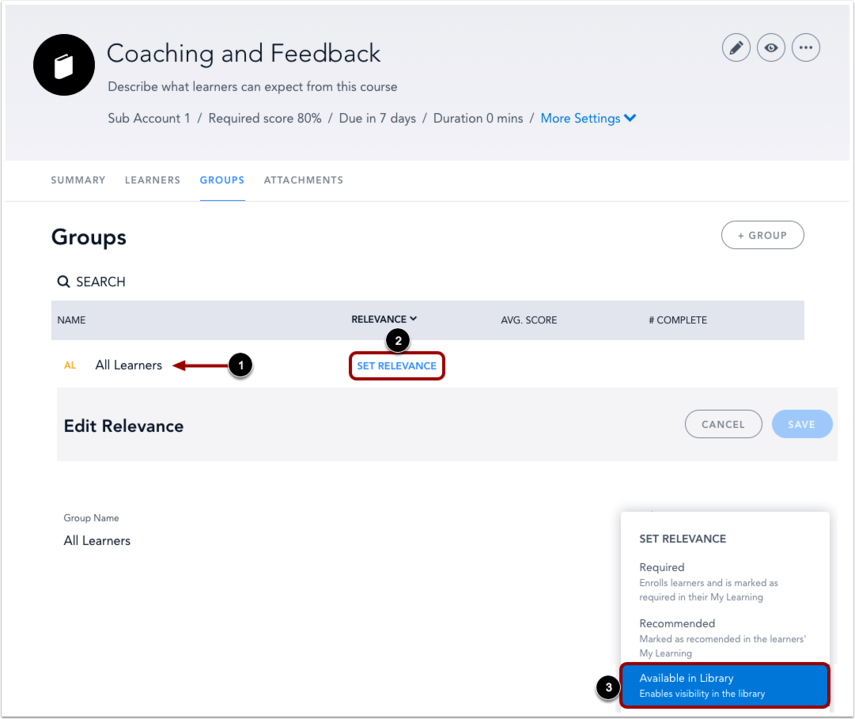The height and width of the screenshot is (719, 855).
Task: Click the + GROUP button
Action: (x=762, y=235)
